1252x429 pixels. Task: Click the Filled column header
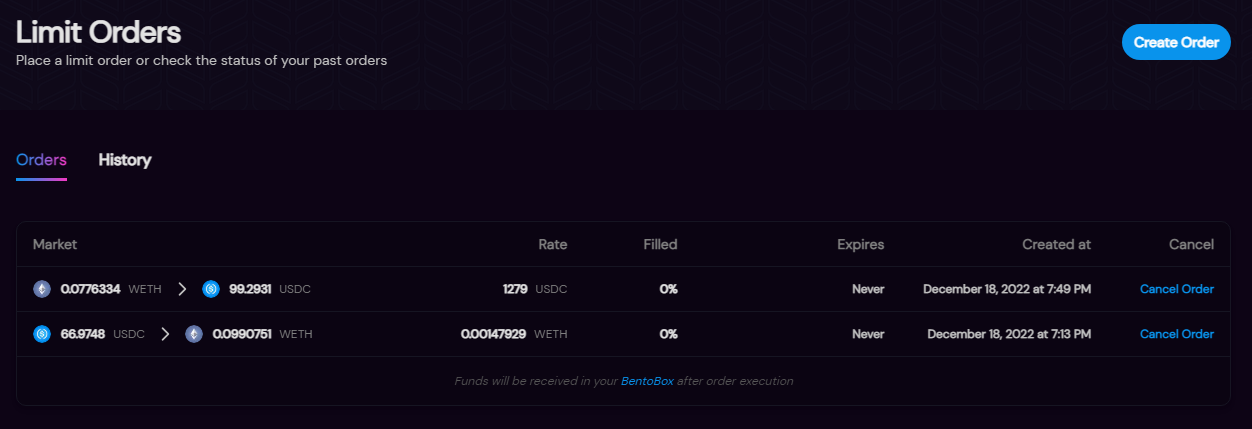[660, 244]
